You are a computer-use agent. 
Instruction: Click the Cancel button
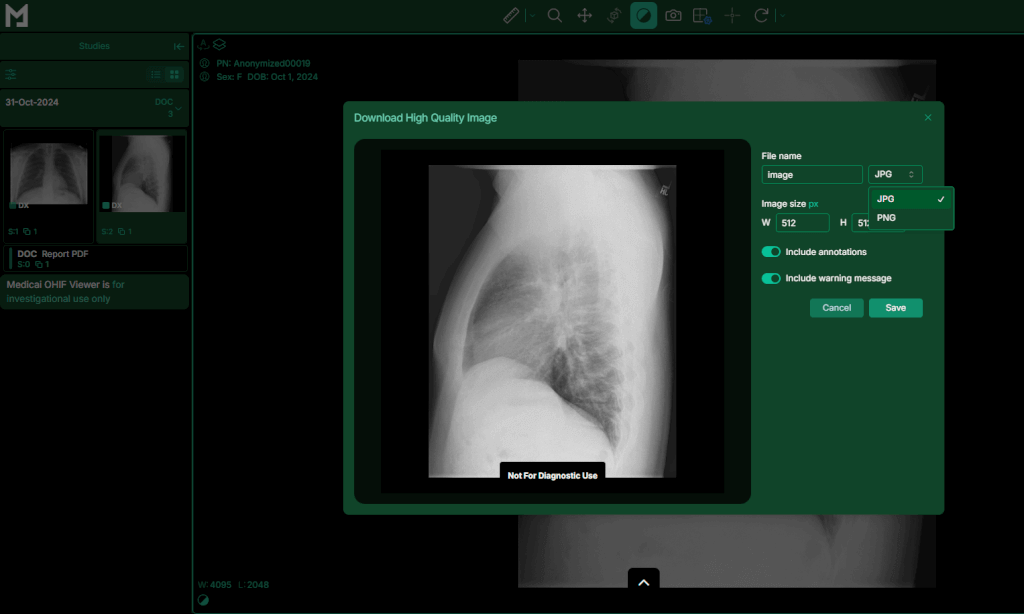coord(836,308)
